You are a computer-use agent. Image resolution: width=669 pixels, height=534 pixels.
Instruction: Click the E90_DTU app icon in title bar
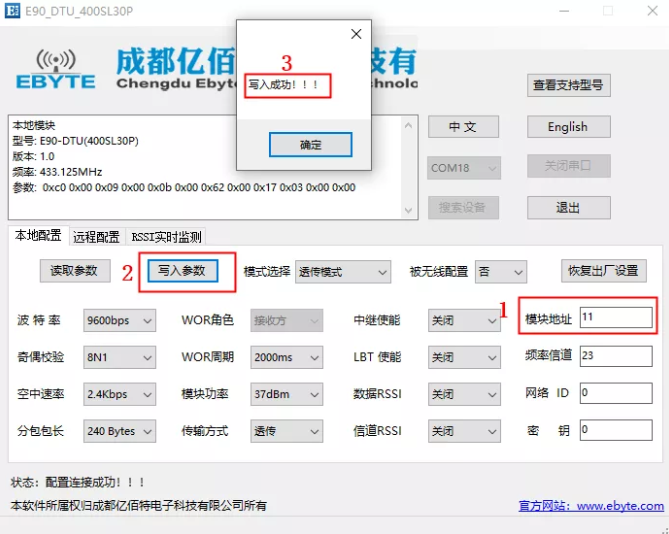pyautogui.click(x=12, y=11)
